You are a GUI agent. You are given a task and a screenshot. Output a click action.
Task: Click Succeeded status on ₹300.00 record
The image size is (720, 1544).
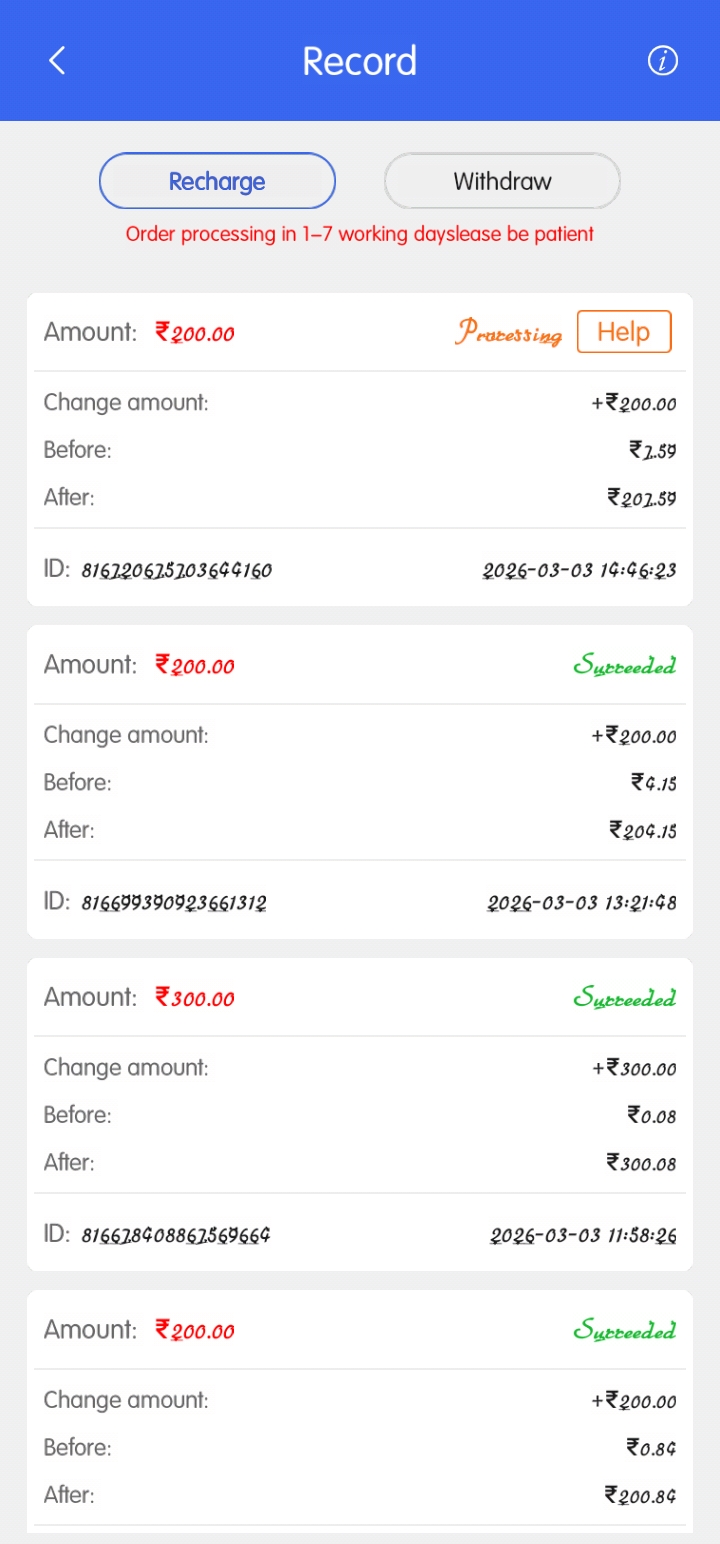coord(624,998)
